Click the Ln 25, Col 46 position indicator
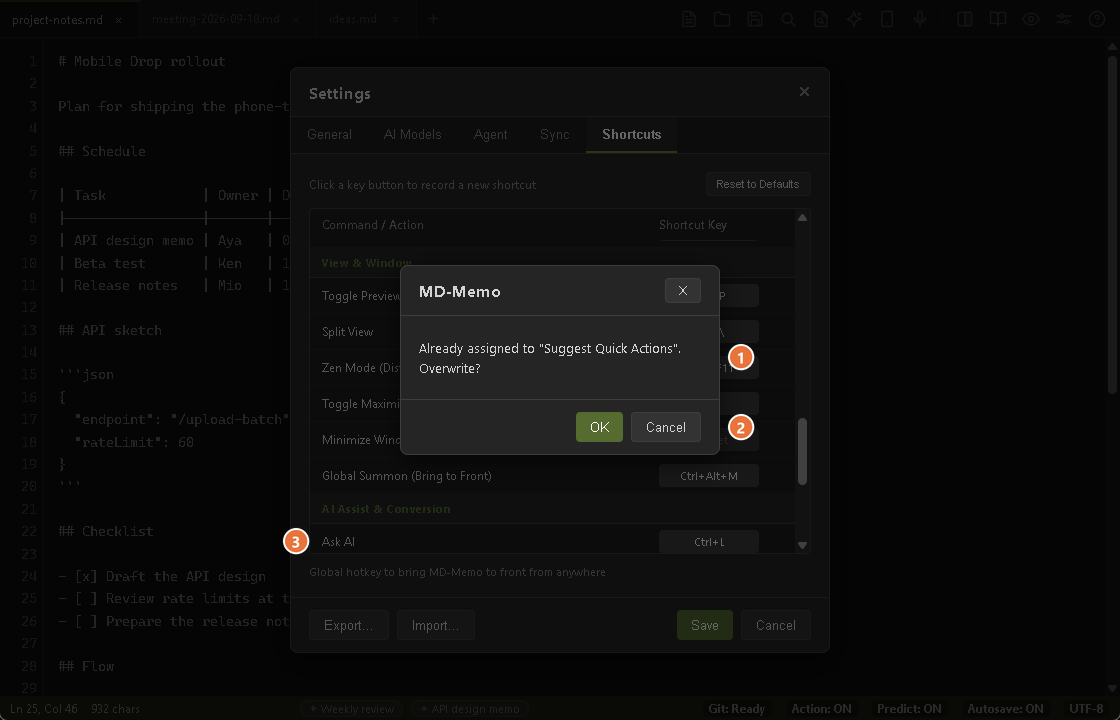1120x720 pixels. 44,709
